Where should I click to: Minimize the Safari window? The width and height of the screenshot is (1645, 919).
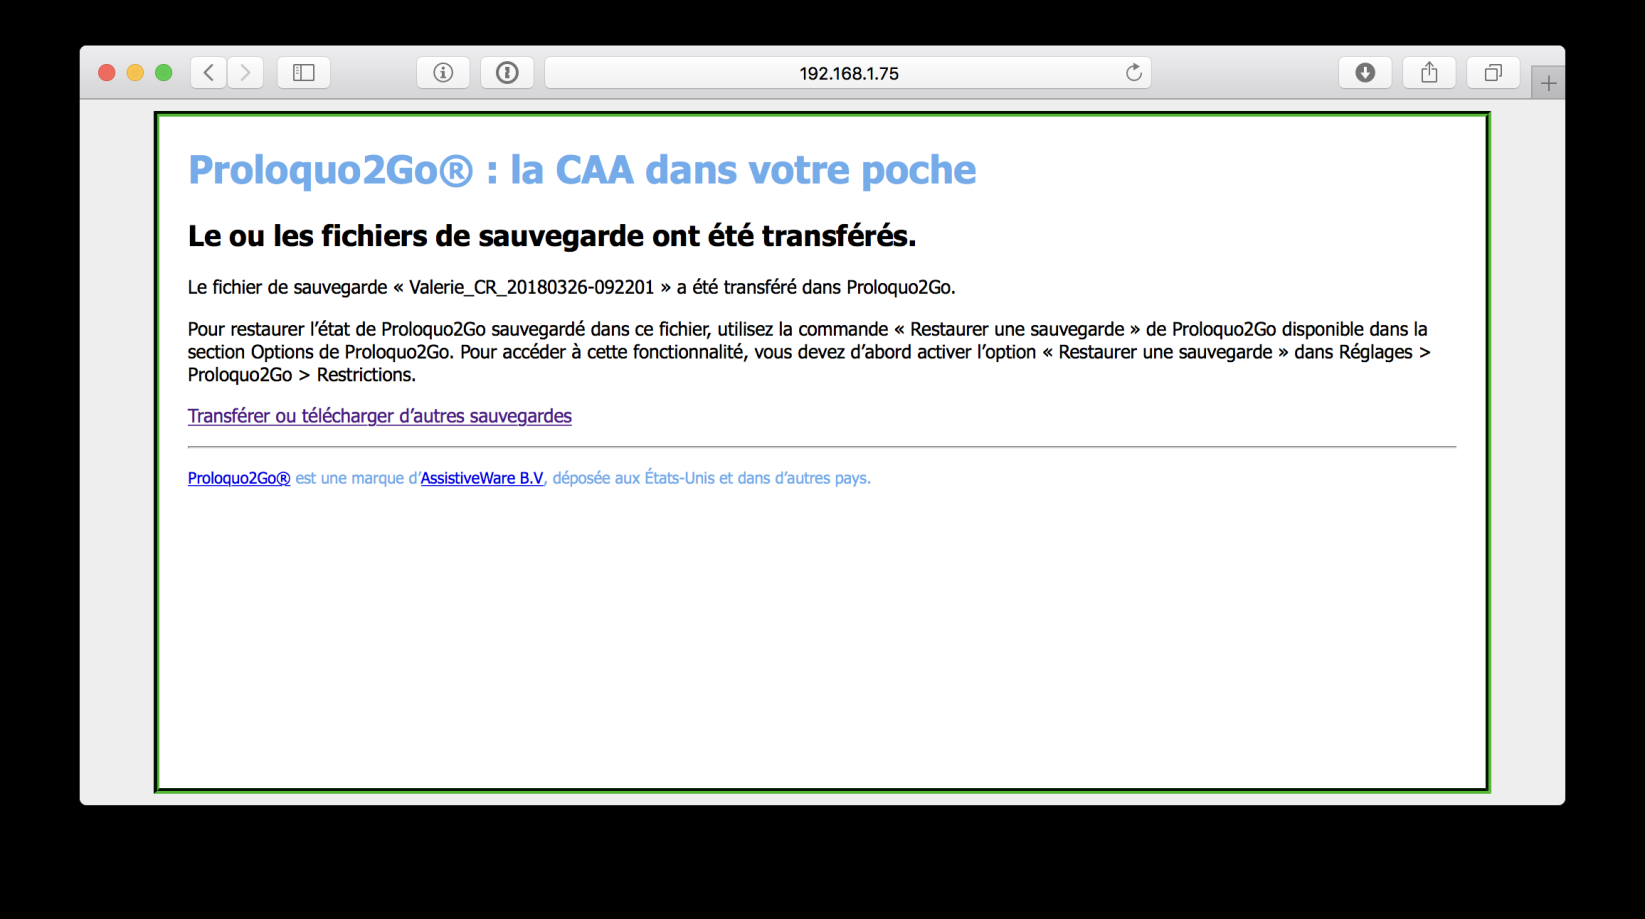coord(135,72)
